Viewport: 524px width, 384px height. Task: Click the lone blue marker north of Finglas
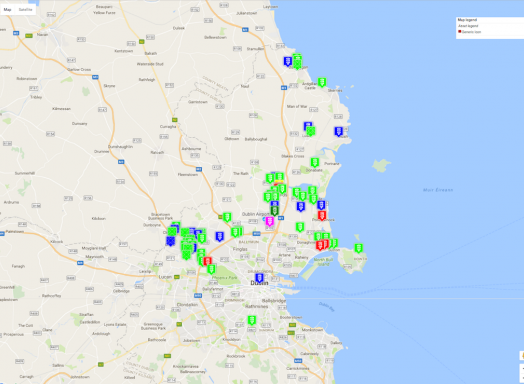click(220, 237)
